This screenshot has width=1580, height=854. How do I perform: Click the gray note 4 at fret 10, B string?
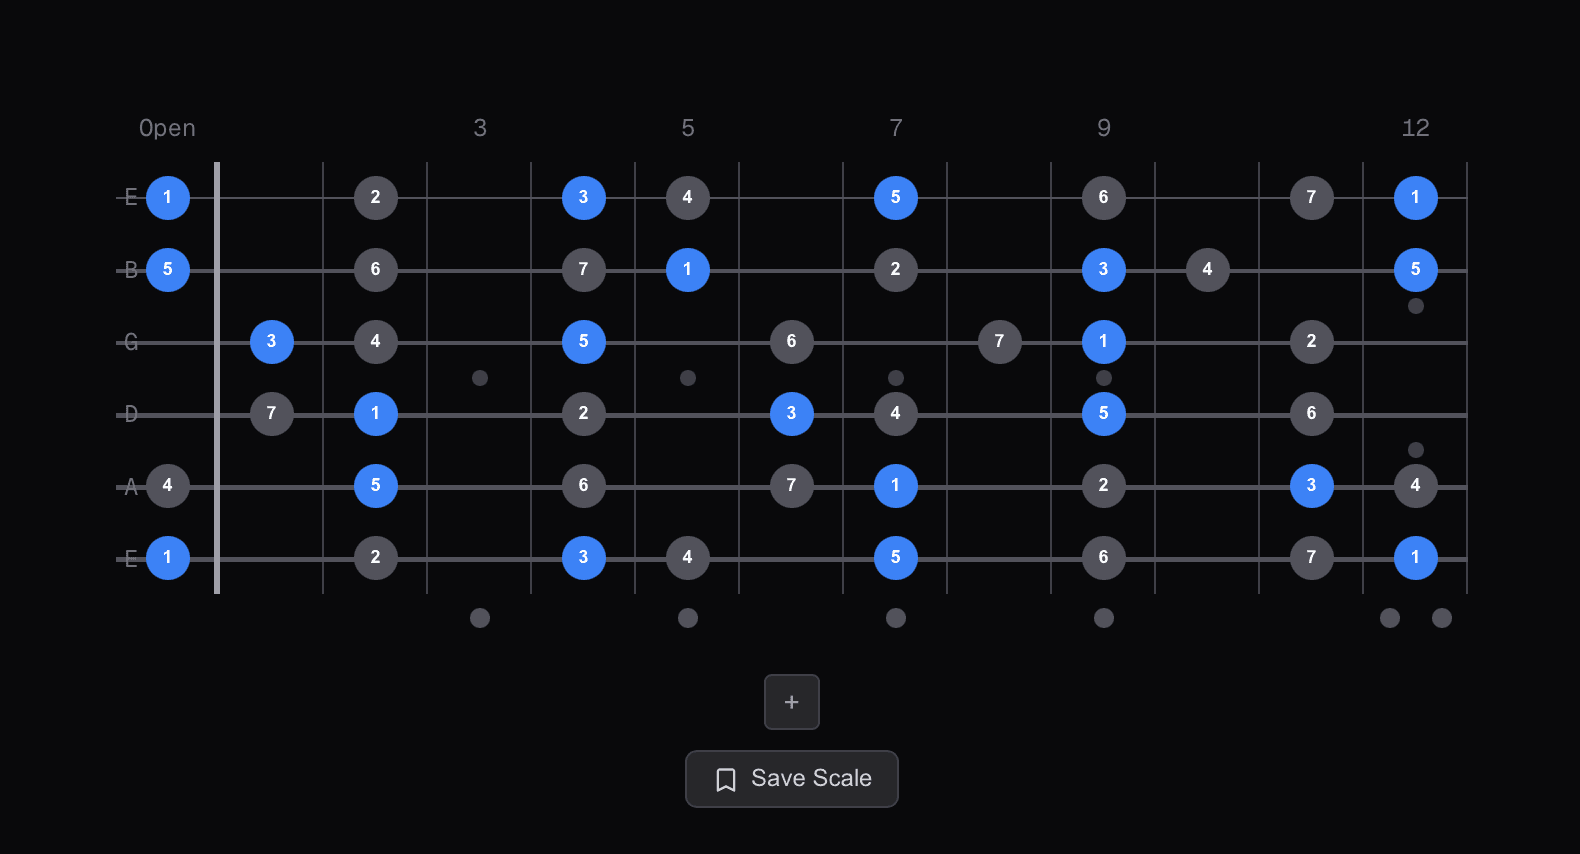(1208, 269)
